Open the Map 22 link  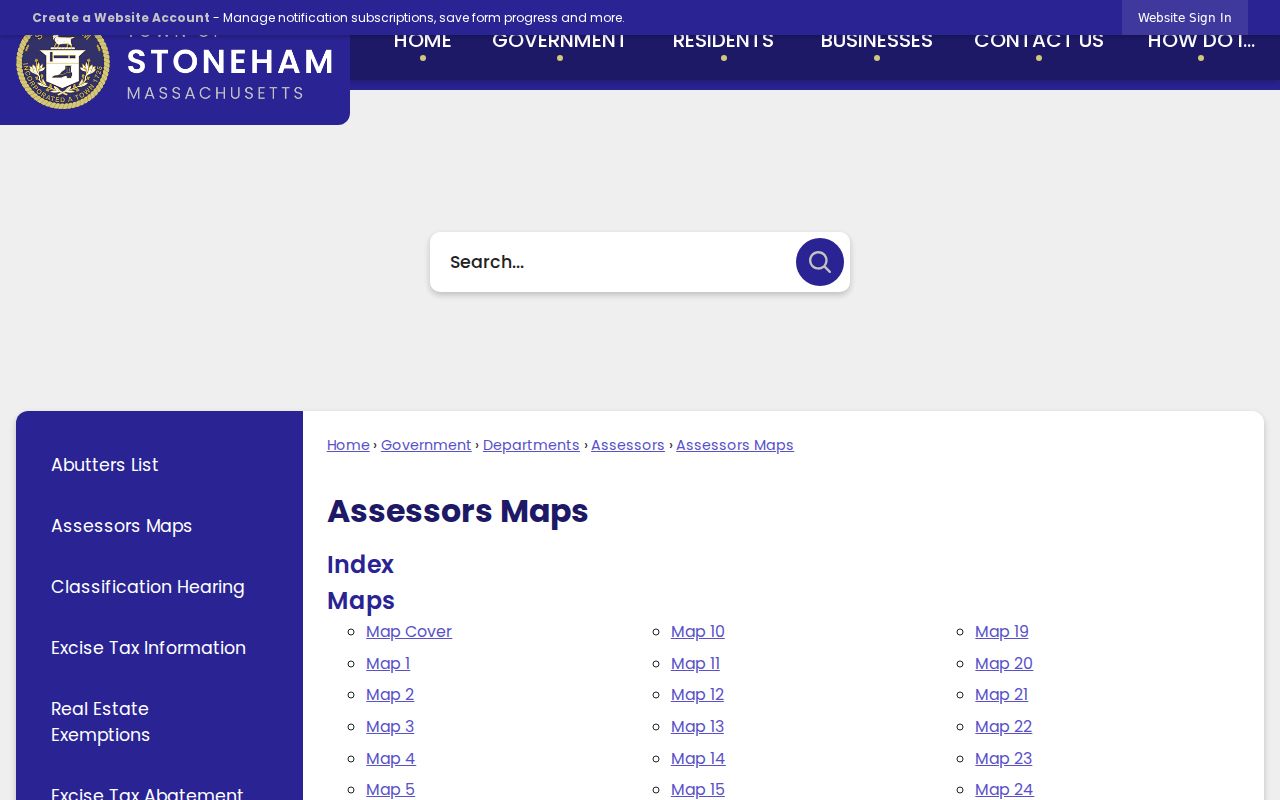pyautogui.click(x=1003, y=727)
